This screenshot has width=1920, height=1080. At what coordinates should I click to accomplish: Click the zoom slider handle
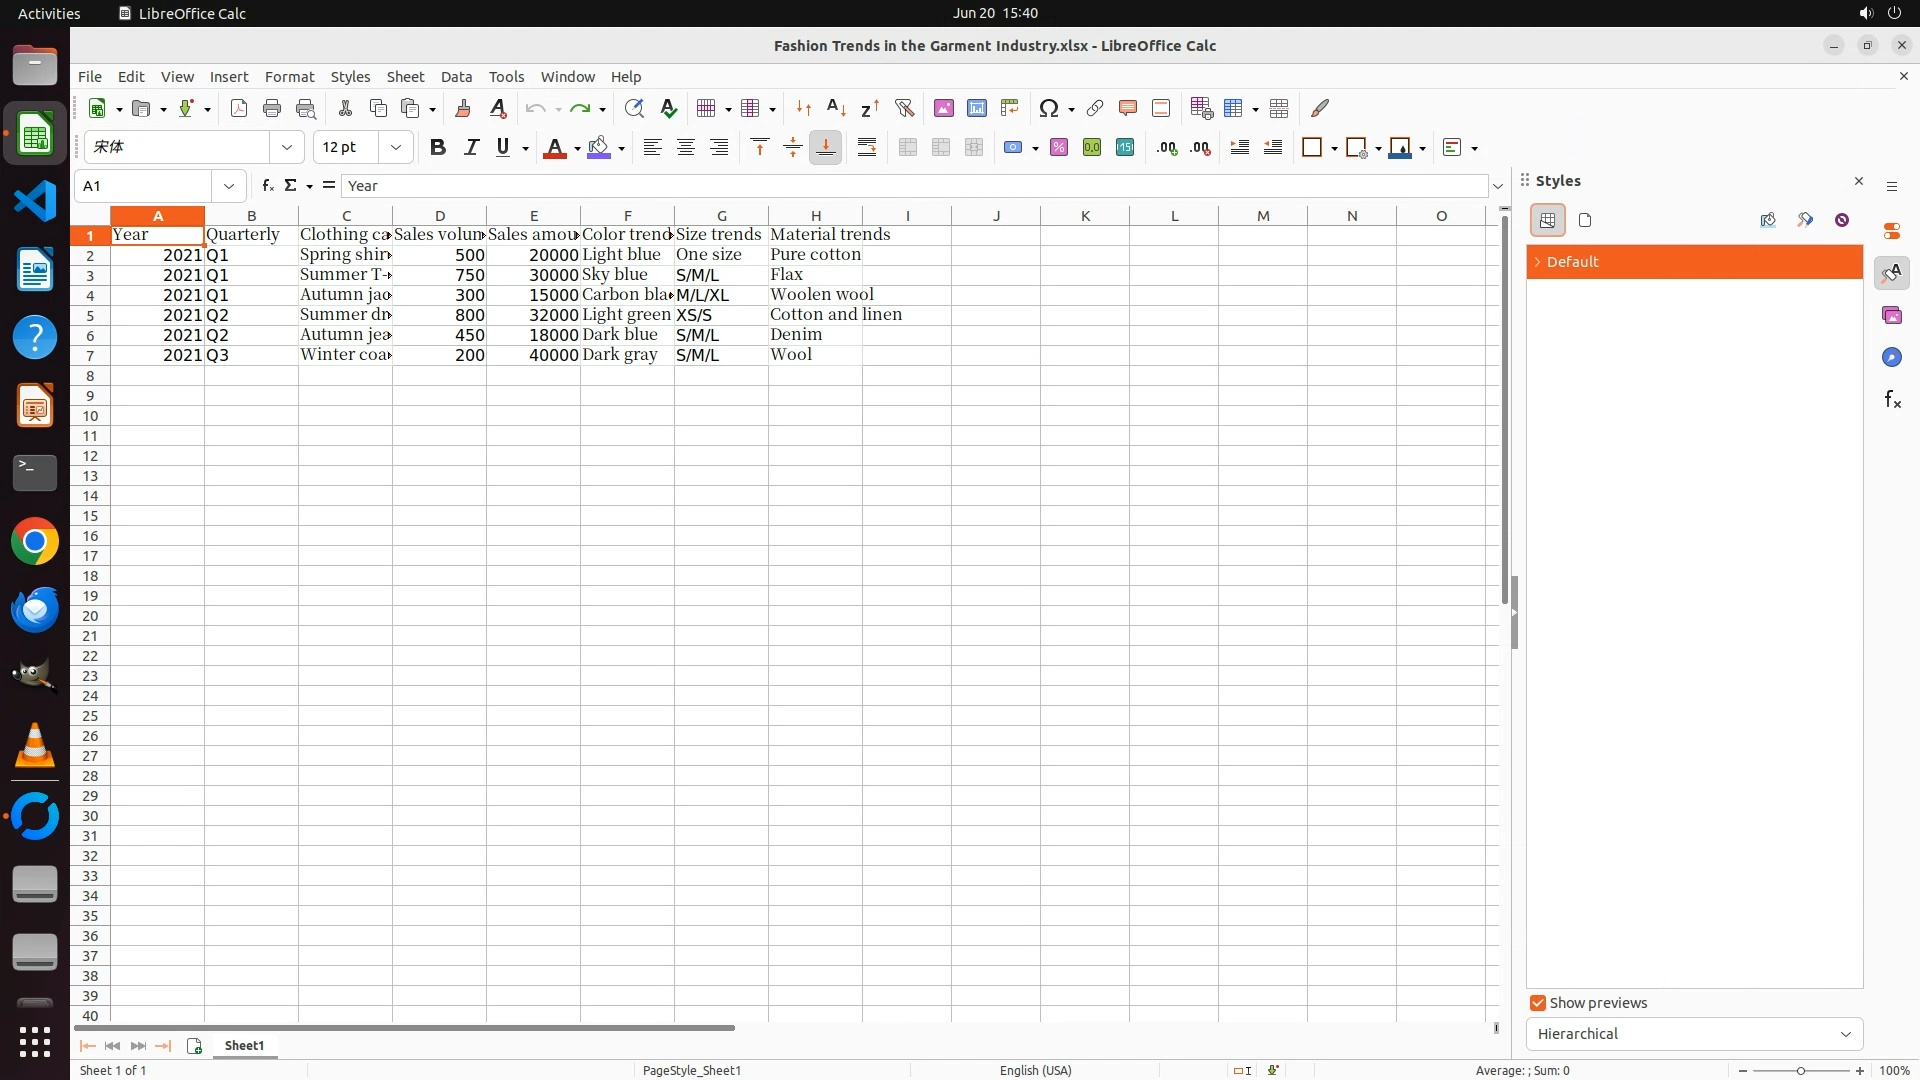tap(1800, 1071)
